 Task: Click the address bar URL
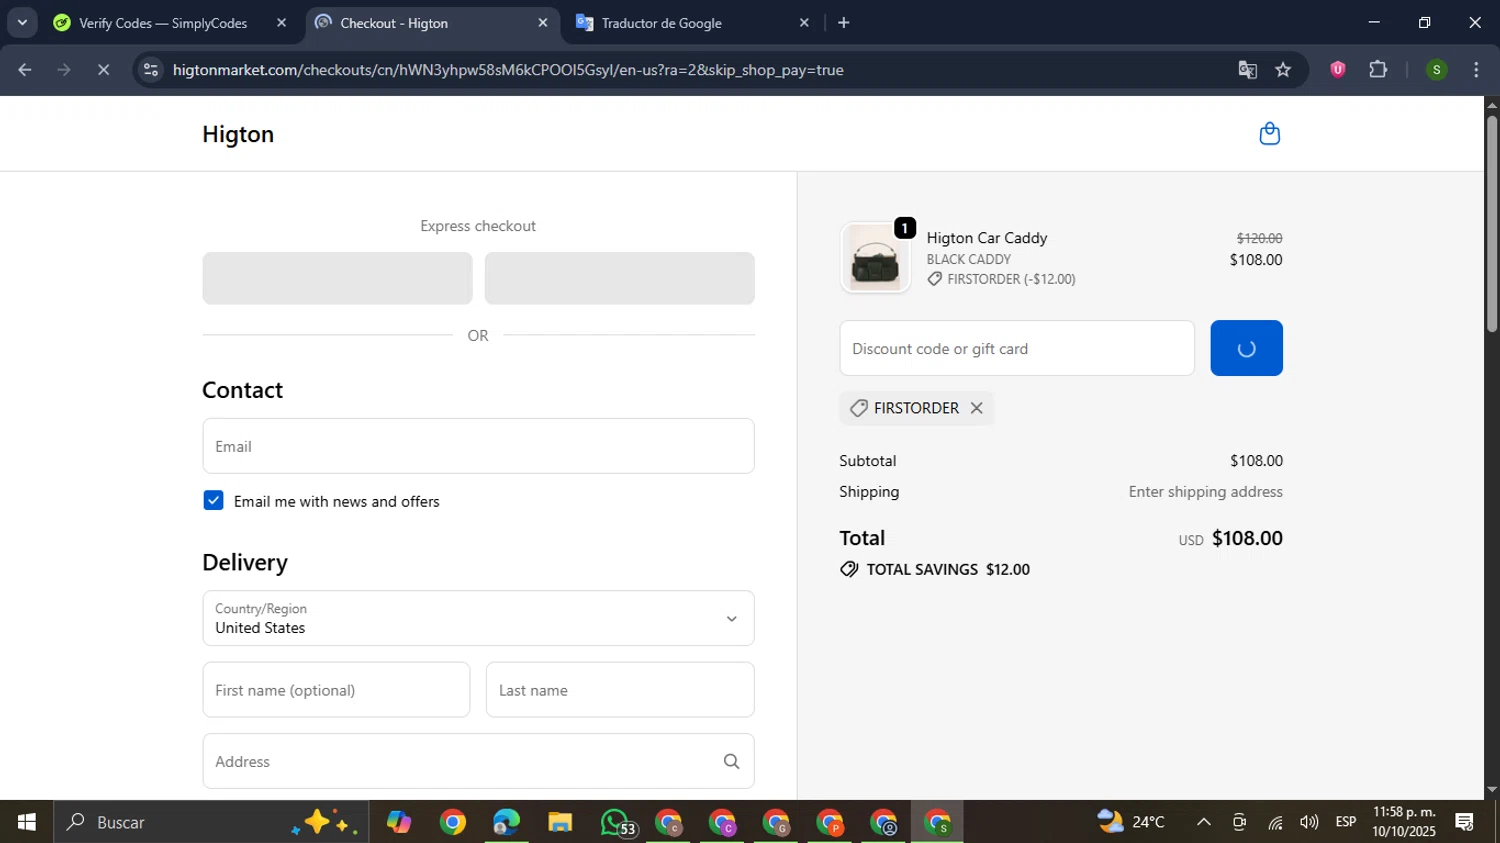508,70
